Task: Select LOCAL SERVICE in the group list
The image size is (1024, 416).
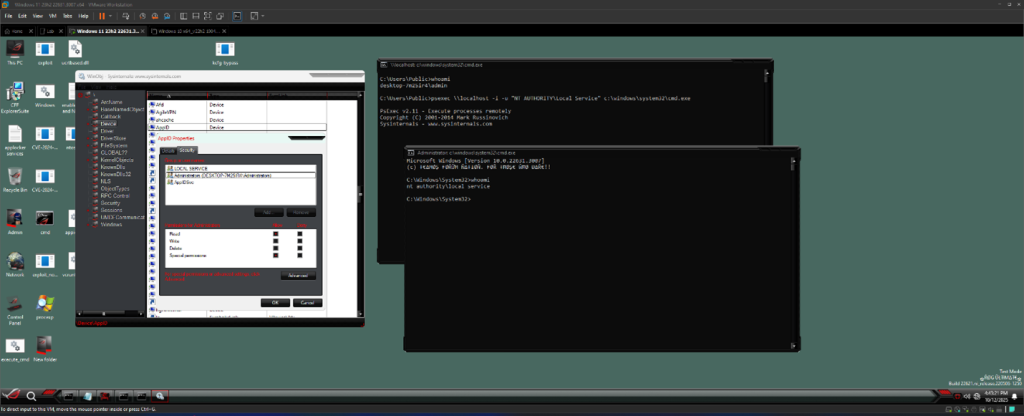Action: [189, 168]
